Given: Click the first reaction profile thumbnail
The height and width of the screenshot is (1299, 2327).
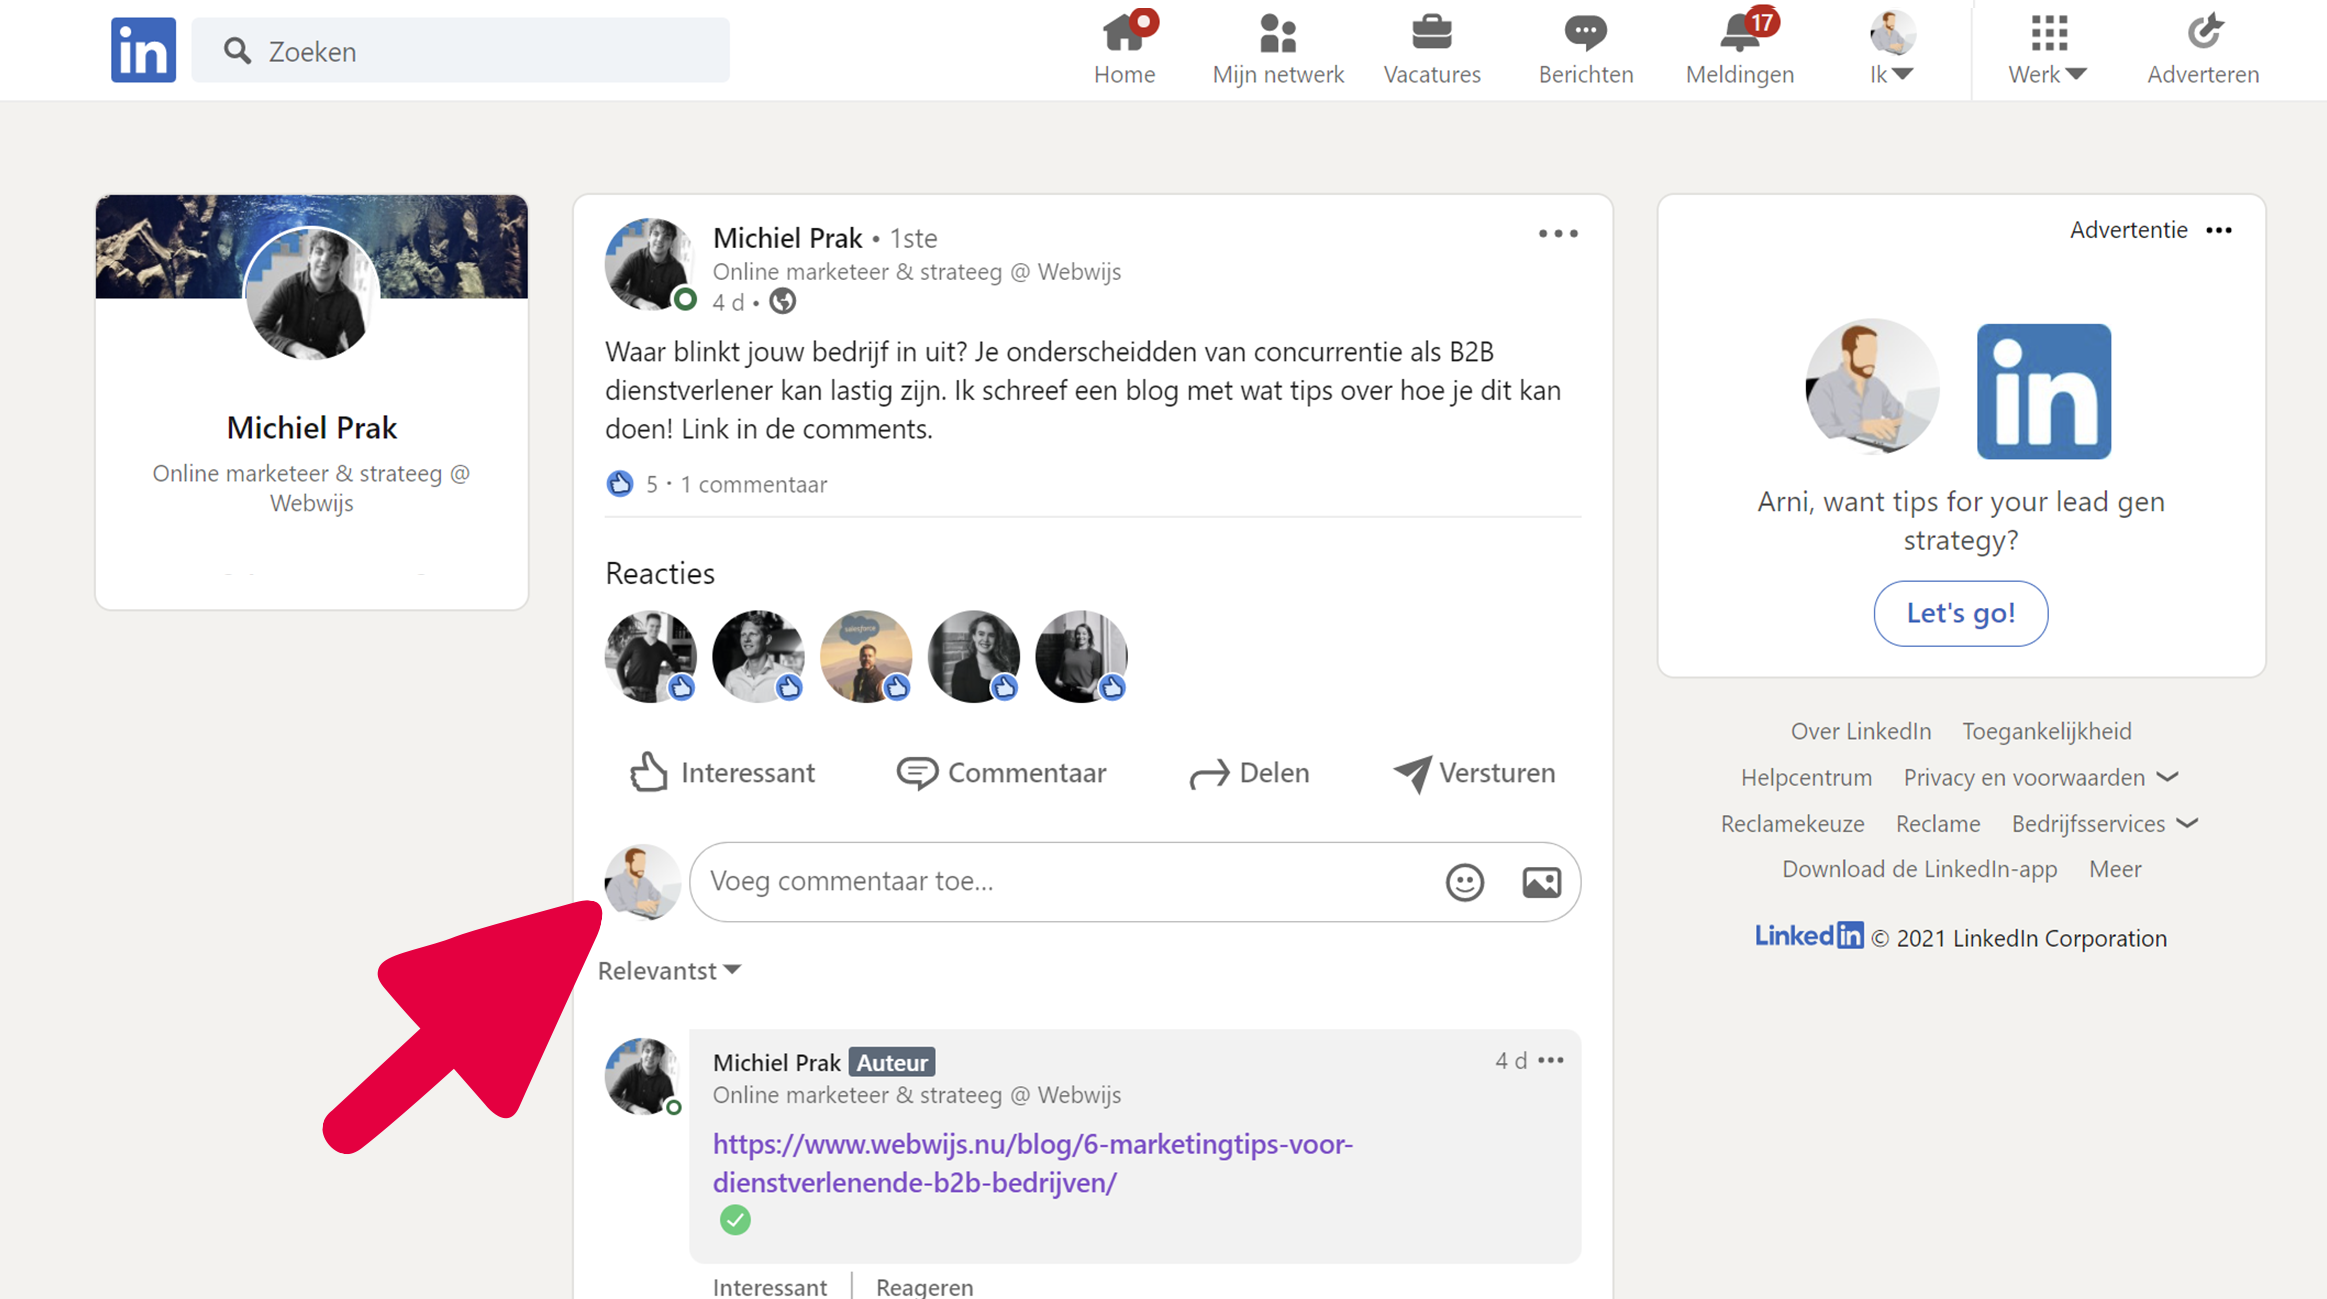Looking at the screenshot, I should click(650, 657).
